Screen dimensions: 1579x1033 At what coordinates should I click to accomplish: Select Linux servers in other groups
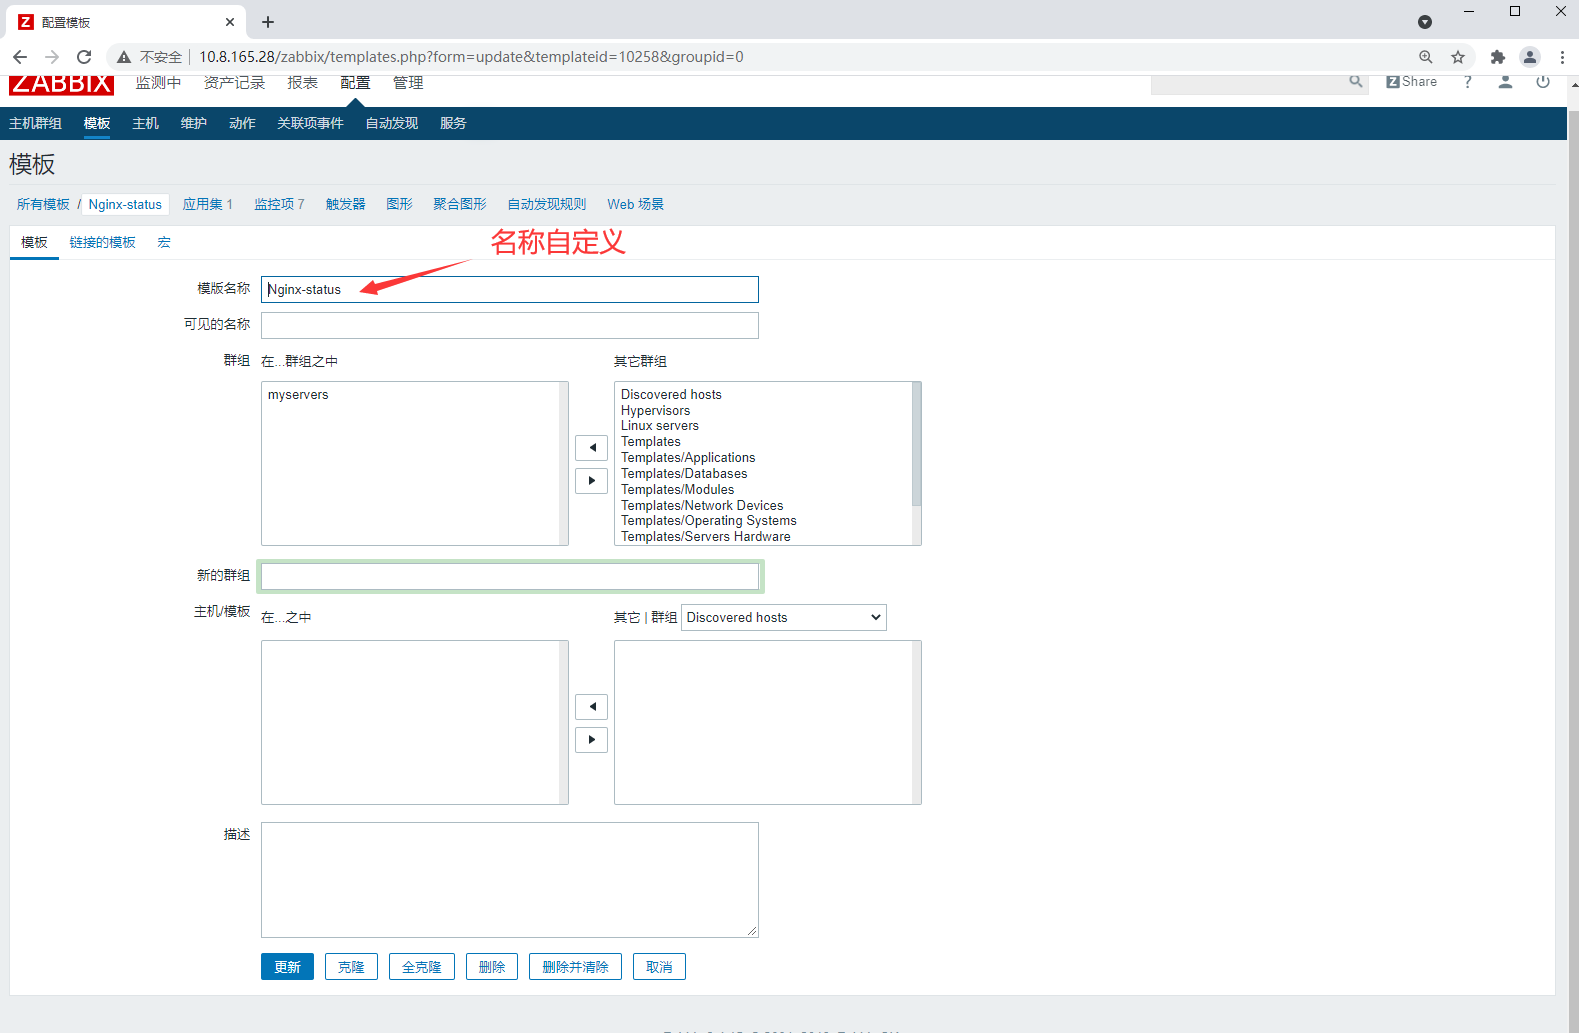point(660,426)
